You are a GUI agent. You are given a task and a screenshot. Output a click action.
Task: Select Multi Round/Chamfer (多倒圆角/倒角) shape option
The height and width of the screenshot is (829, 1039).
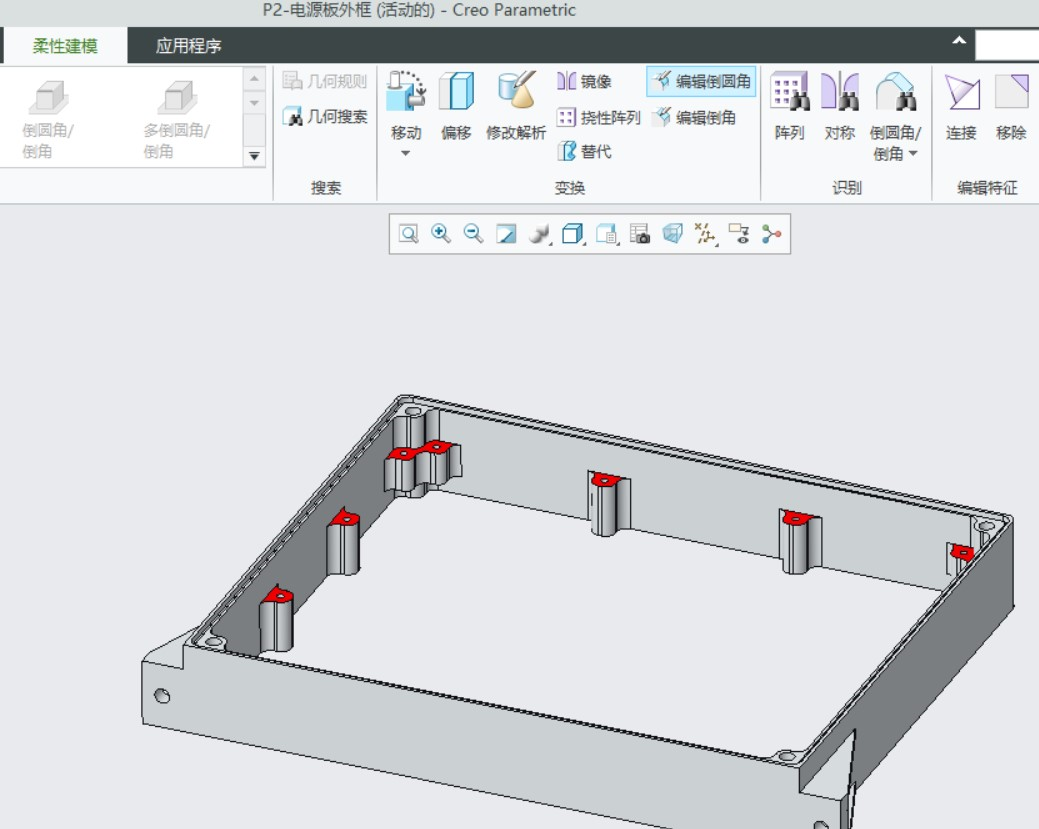177,119
